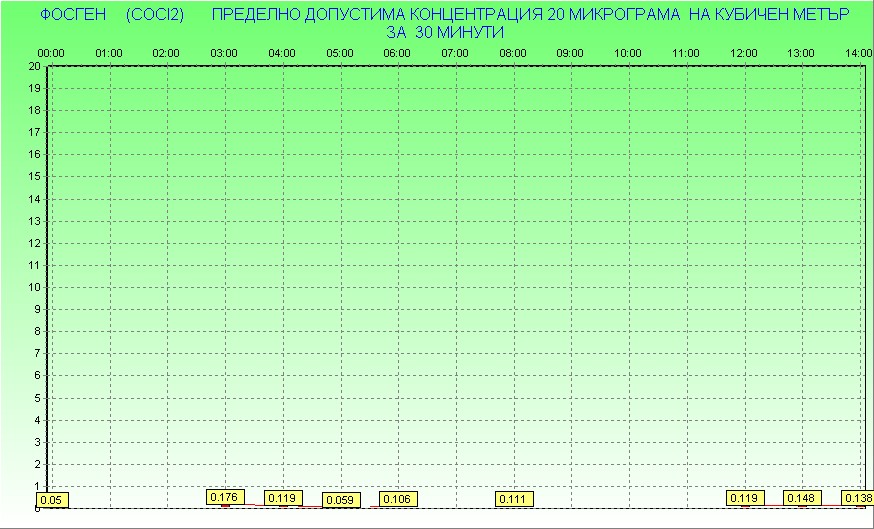This screenshot has width=874, height=529.
Task: Click the 0.111 value label
Action: [513, 498]
